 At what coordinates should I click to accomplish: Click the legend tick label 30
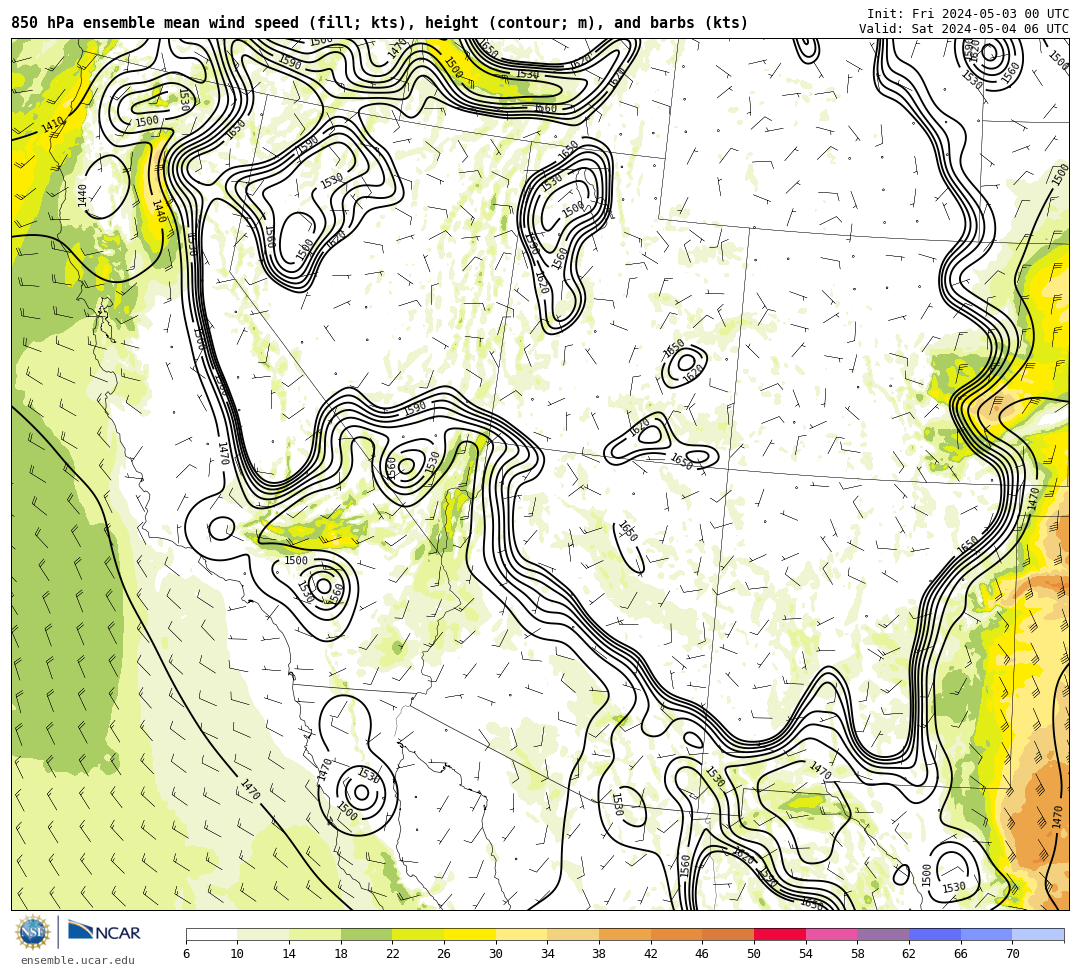(495, 954)
